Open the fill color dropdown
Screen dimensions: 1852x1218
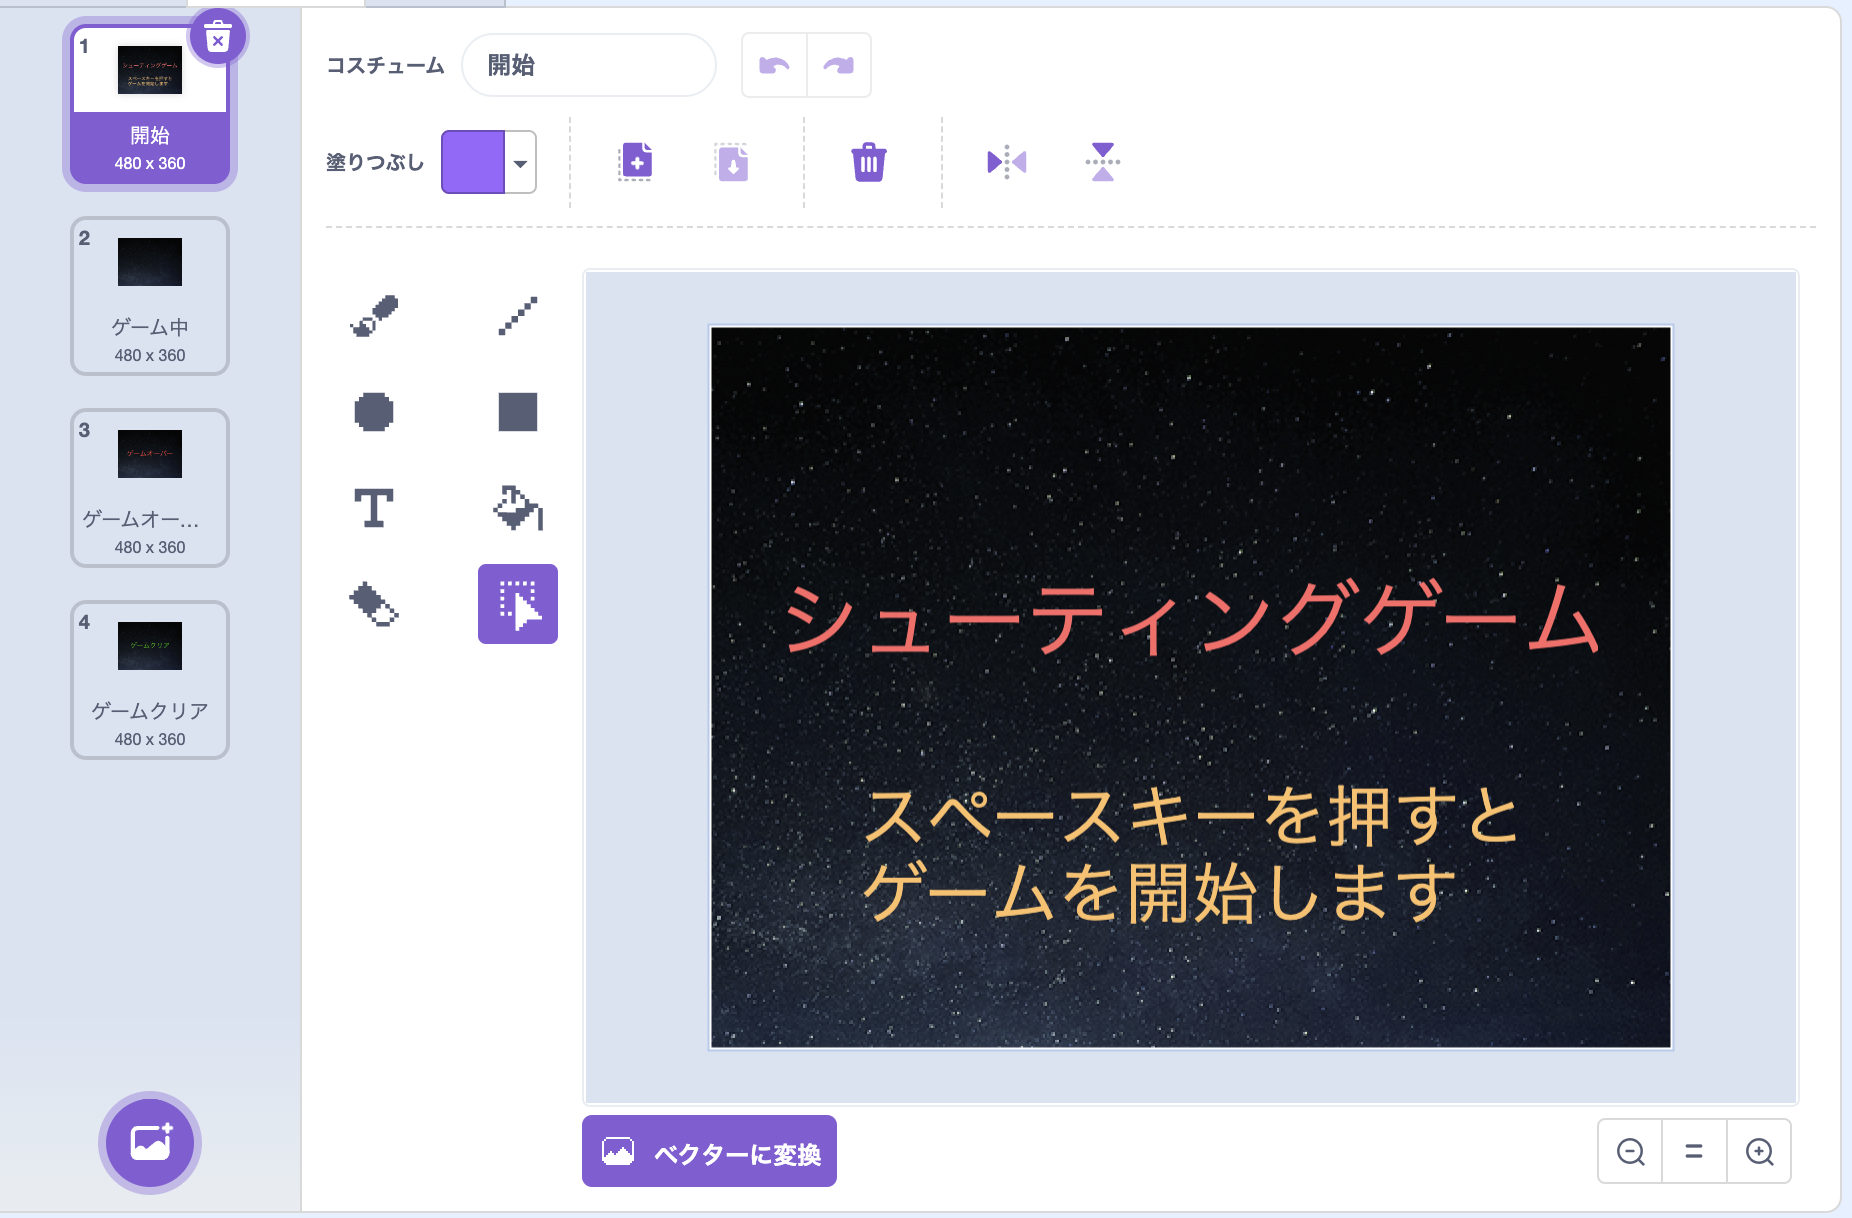point(519,162)
